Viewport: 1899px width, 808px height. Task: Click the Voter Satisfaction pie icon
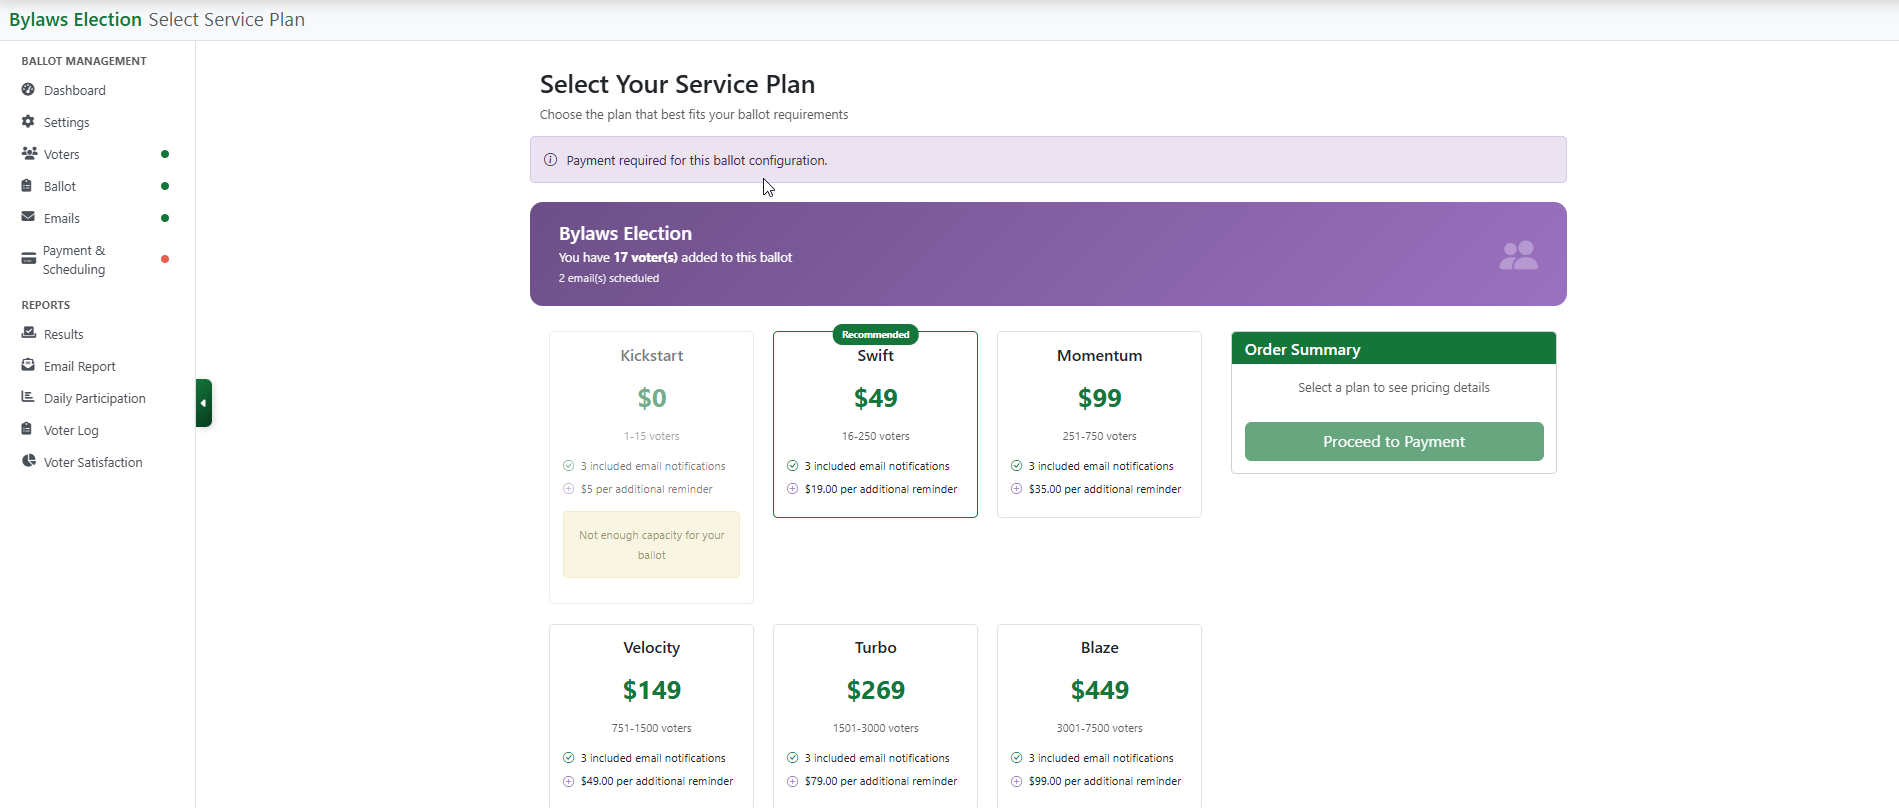[x=28, y=461]
